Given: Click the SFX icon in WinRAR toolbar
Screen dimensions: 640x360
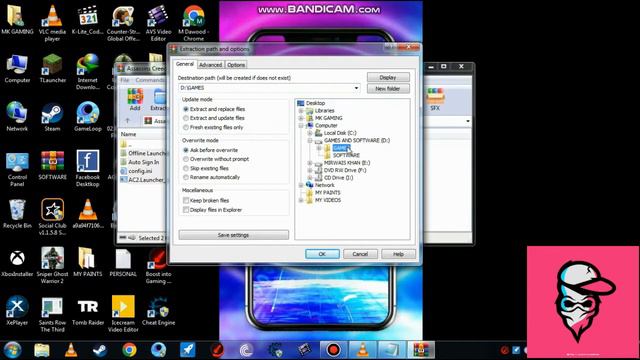Looking at the screenshot, I should (x=435, y=100).
